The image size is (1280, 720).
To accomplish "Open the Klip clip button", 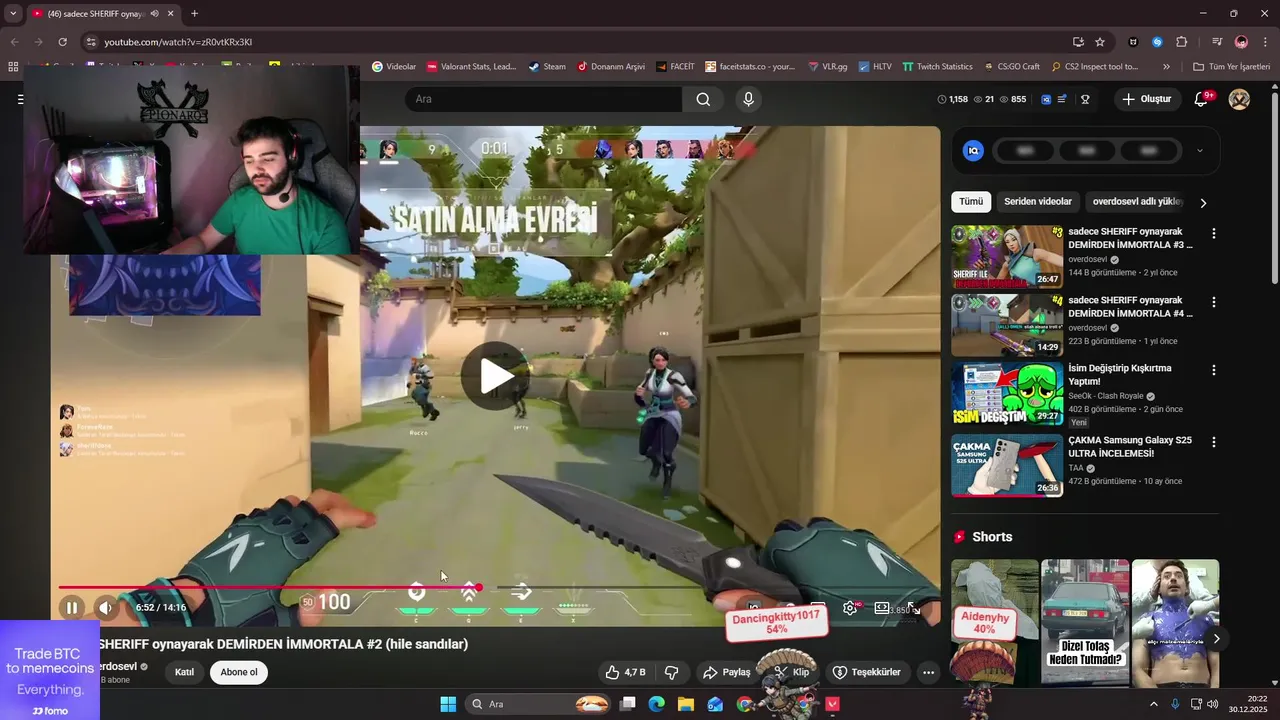I will (793, 672).
